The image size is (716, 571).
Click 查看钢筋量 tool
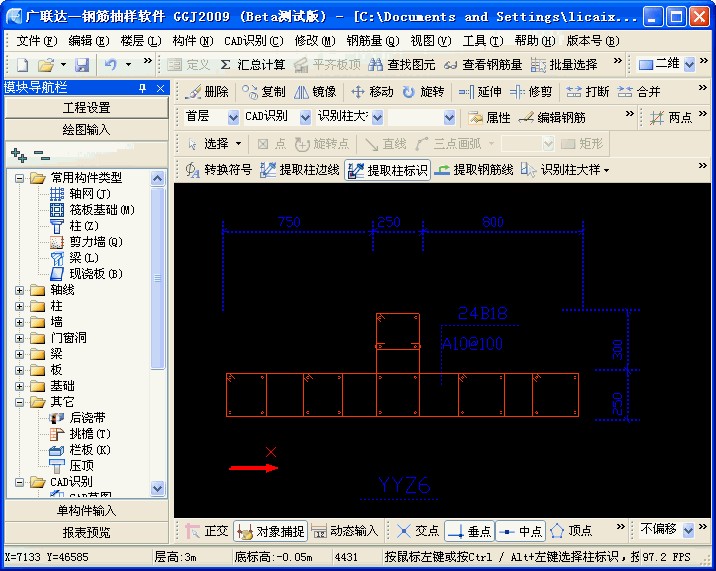[x=483, y=65]
